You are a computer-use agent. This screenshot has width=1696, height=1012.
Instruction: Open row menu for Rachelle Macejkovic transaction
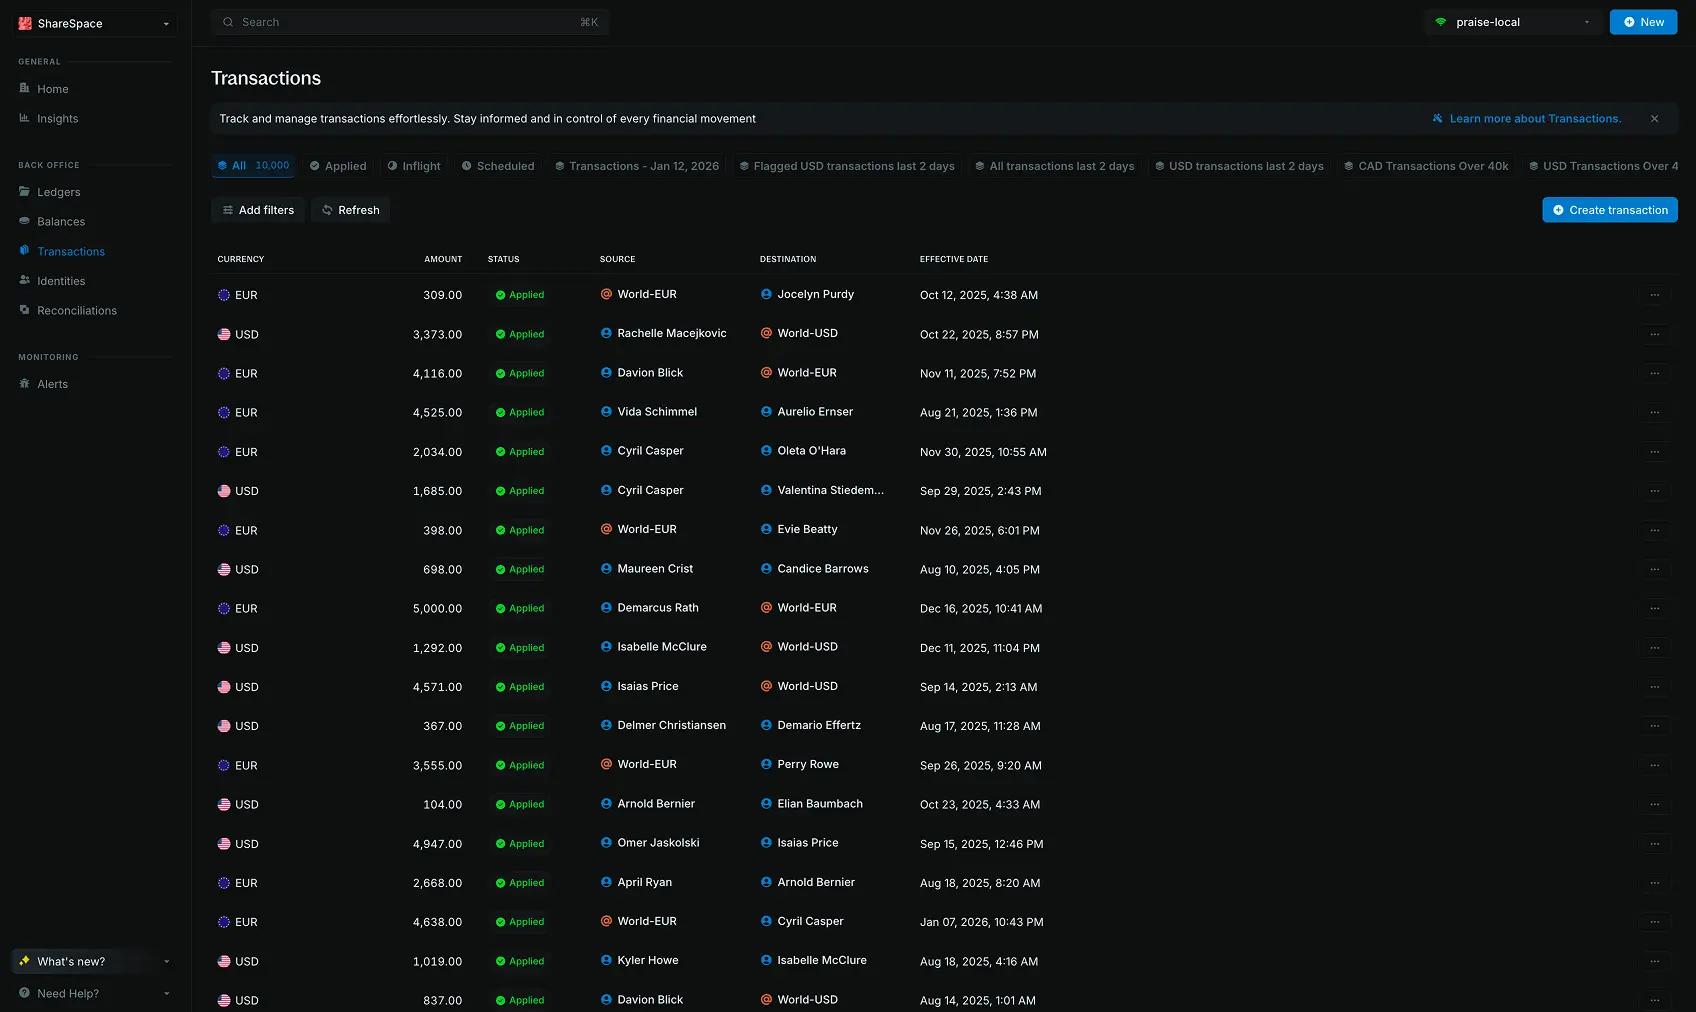click(1654, 334)
